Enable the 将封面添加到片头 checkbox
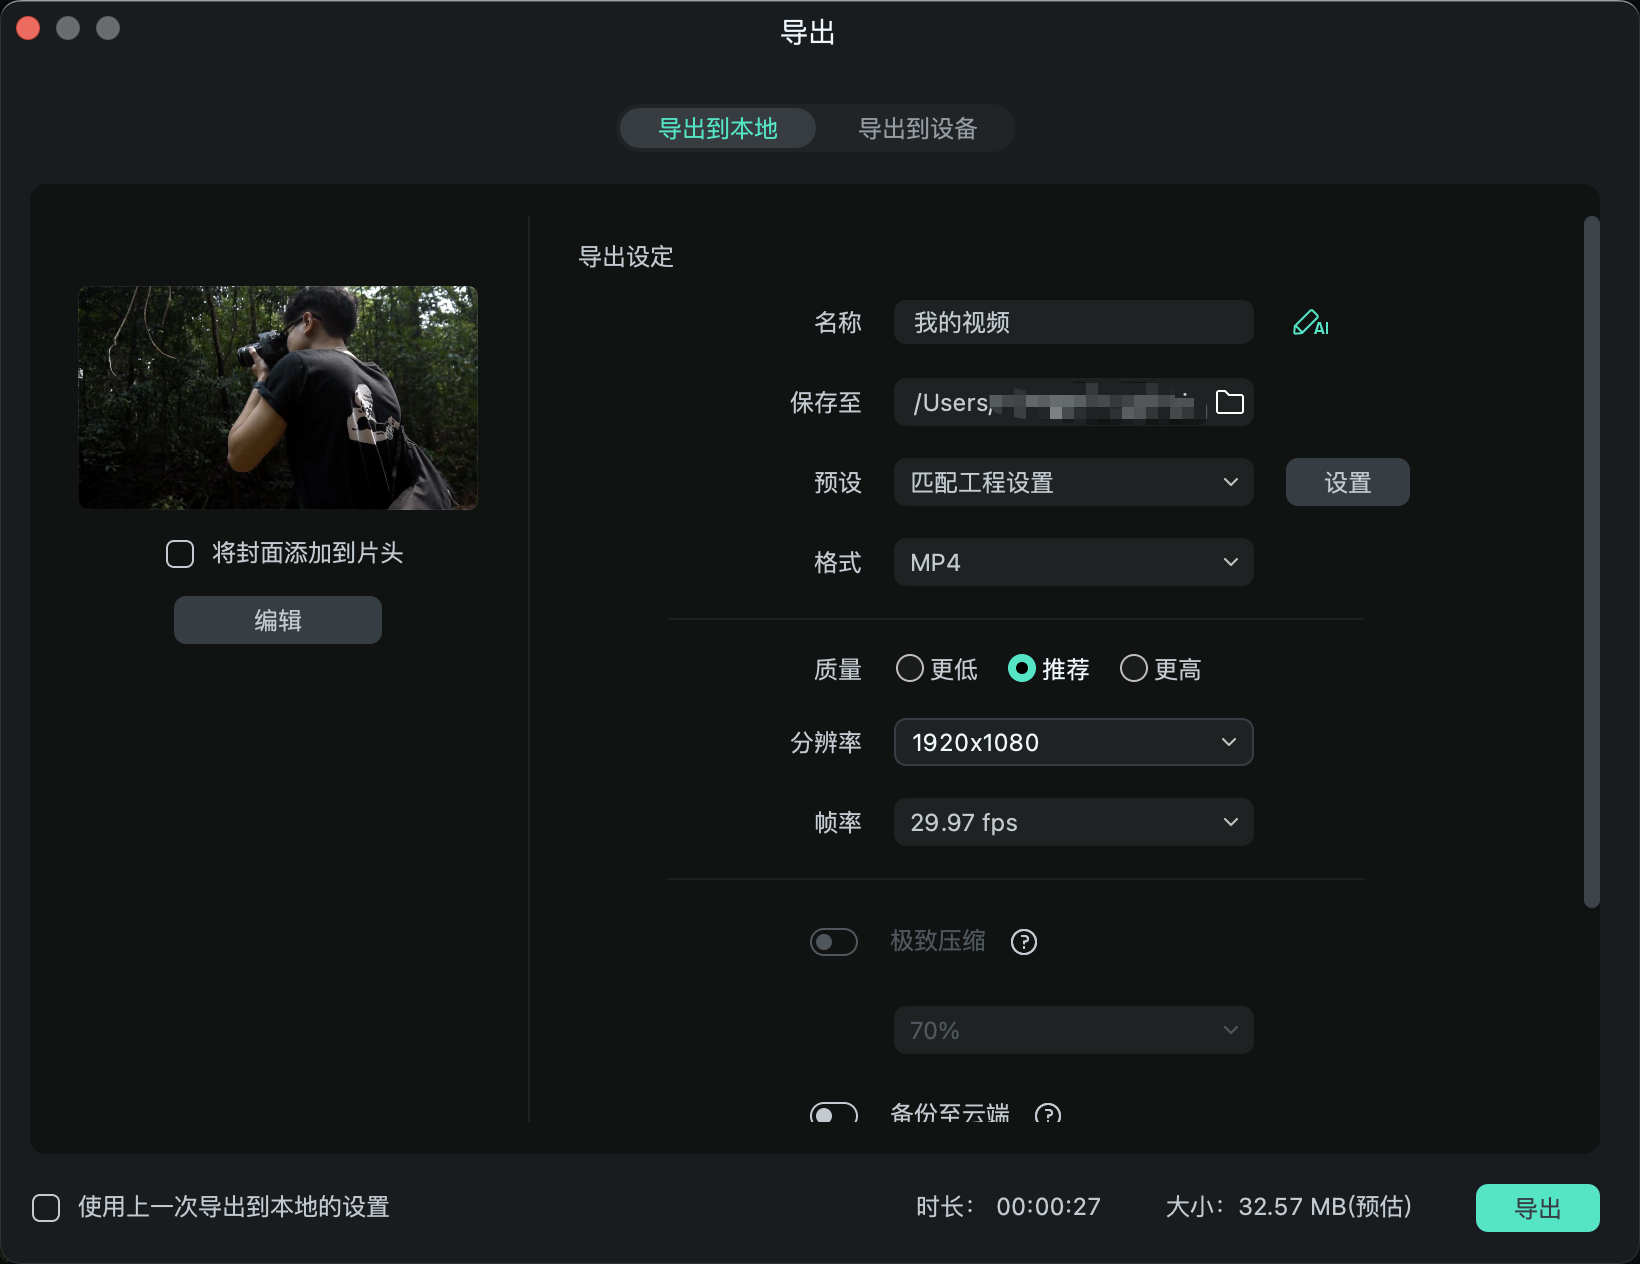 click(x=180, y=553)
